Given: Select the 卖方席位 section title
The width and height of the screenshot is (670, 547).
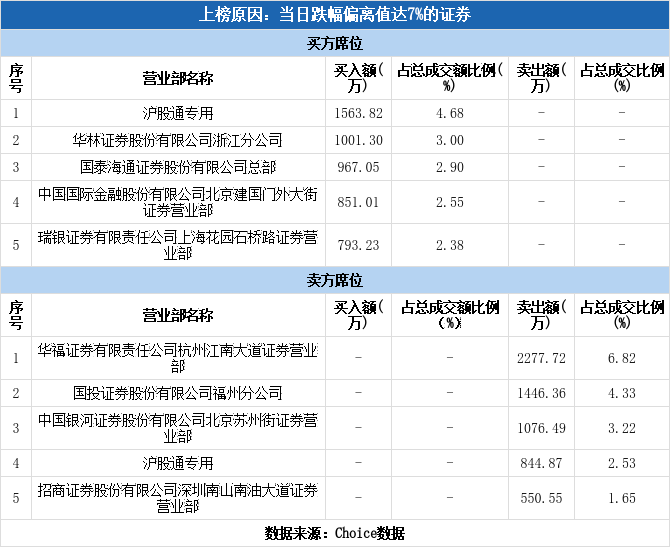Looking at the screenshot, I should click(x=335, y=280).
